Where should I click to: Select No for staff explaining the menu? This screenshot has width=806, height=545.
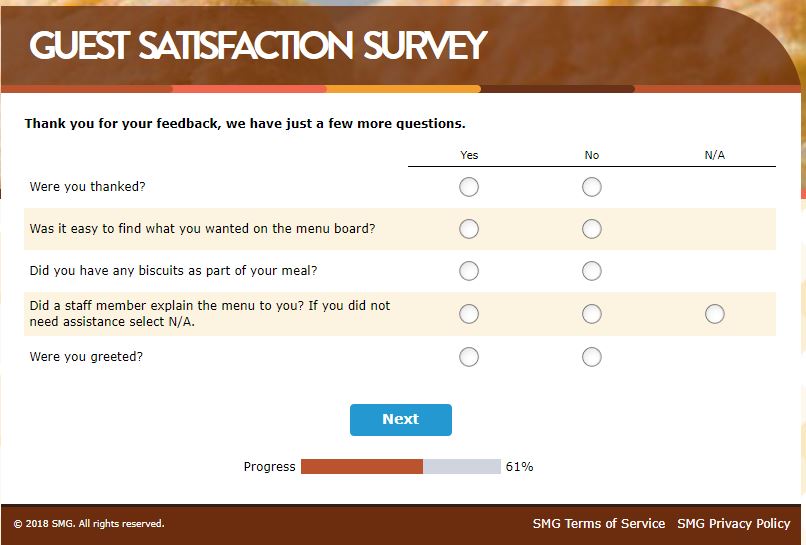tap(592, 314)
